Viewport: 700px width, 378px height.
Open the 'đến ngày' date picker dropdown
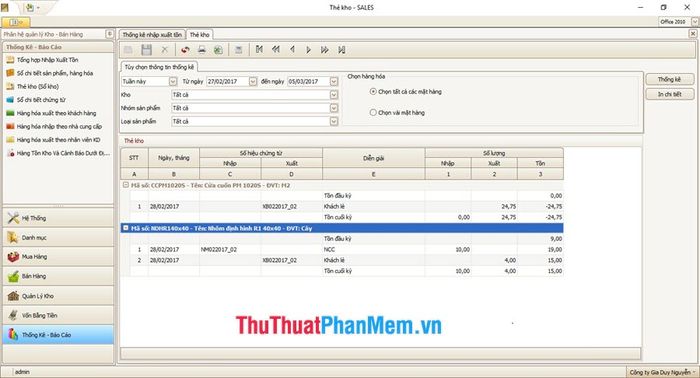coord(333,81)
